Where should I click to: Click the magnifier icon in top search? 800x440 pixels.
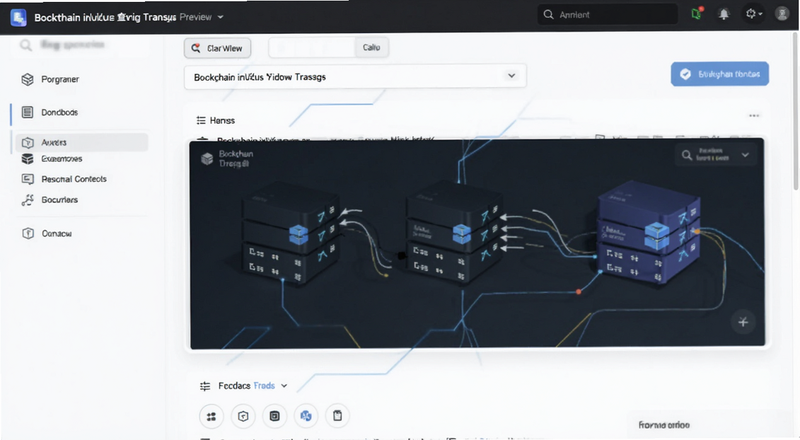point(548,15)
